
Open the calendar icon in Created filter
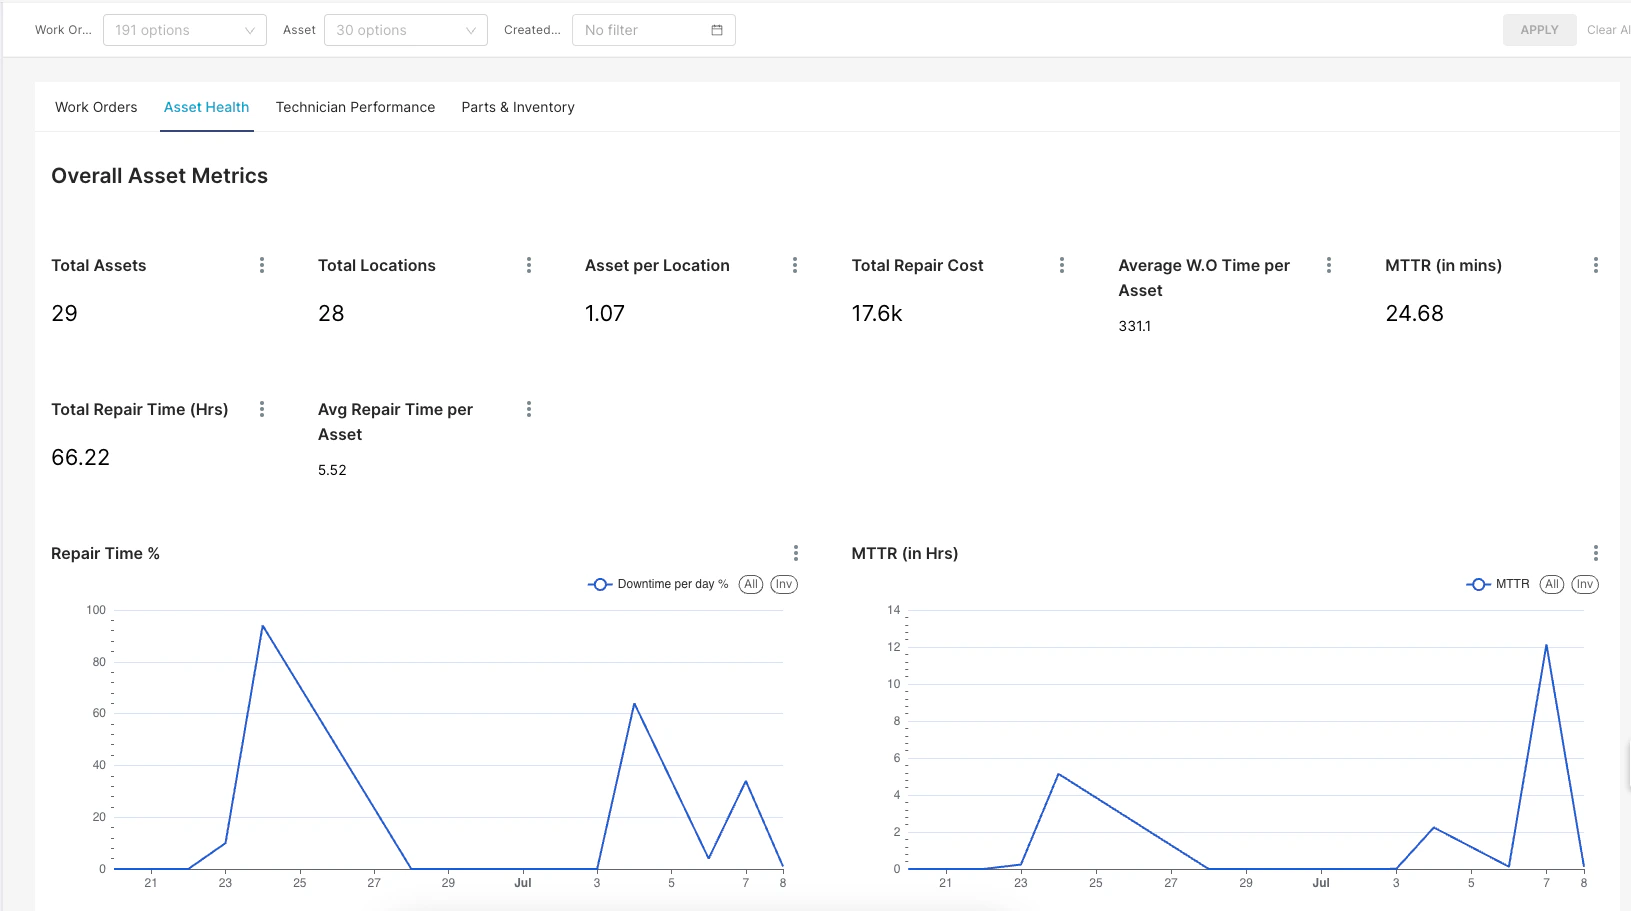point(716,30)
